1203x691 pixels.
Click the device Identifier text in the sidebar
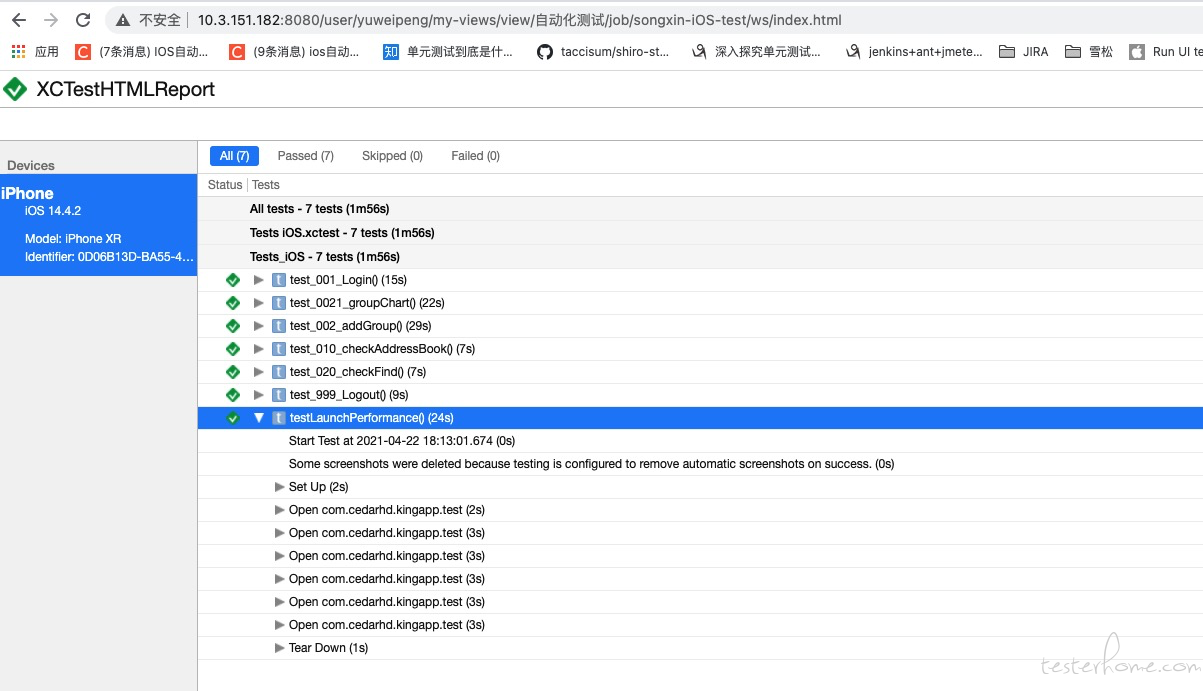pos(109,257)
